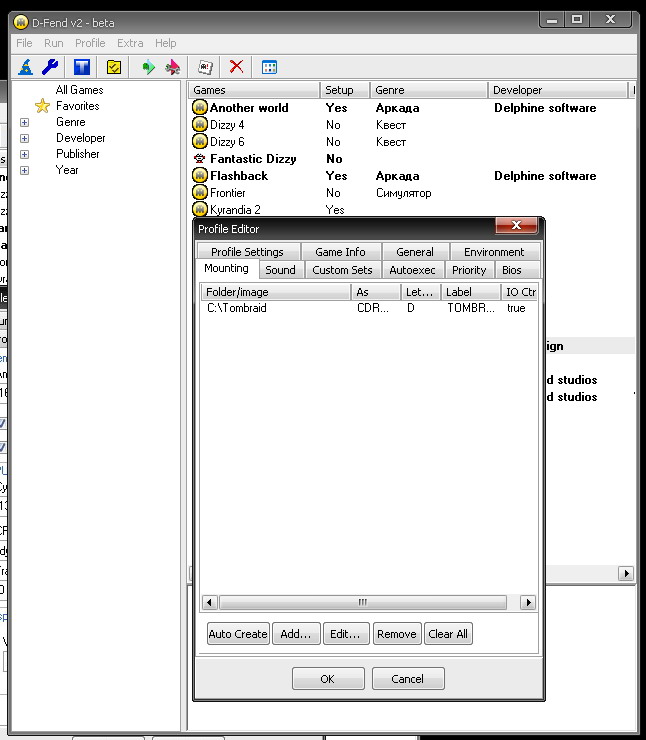The height and width of the screenshot is (740, 646).
Task: Click the blue grid view icon
Action: 269,67
